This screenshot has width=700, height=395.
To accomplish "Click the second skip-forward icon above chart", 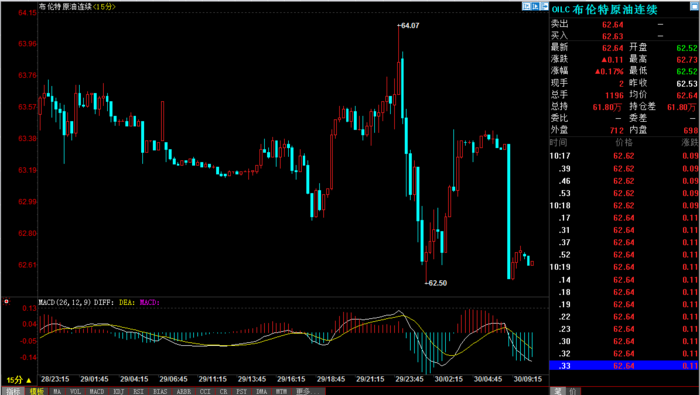I will pos(535,6).
